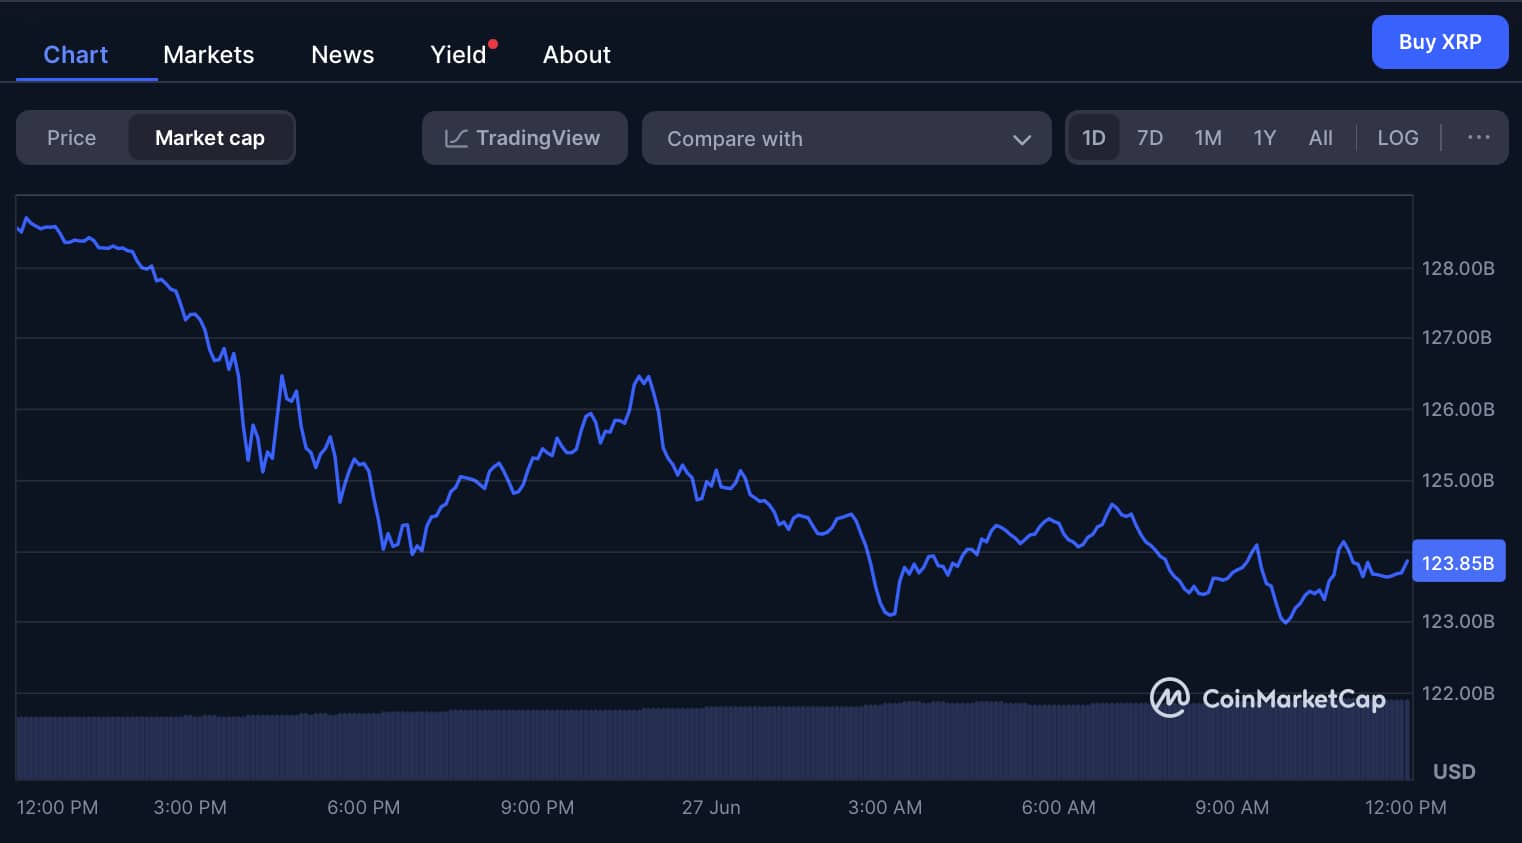View the 1Y chart range
The image size is (1522, 843).
tap(1264, 137)
